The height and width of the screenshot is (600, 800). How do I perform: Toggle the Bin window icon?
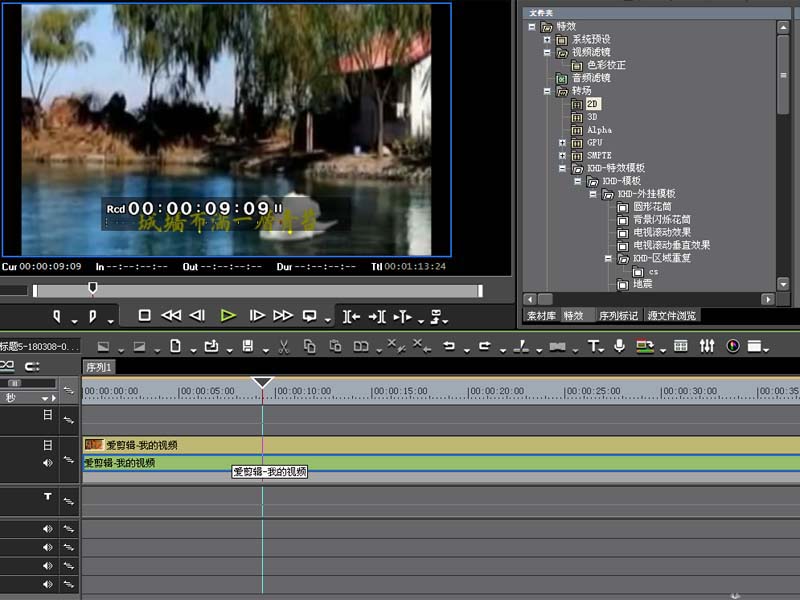point(681,346)
